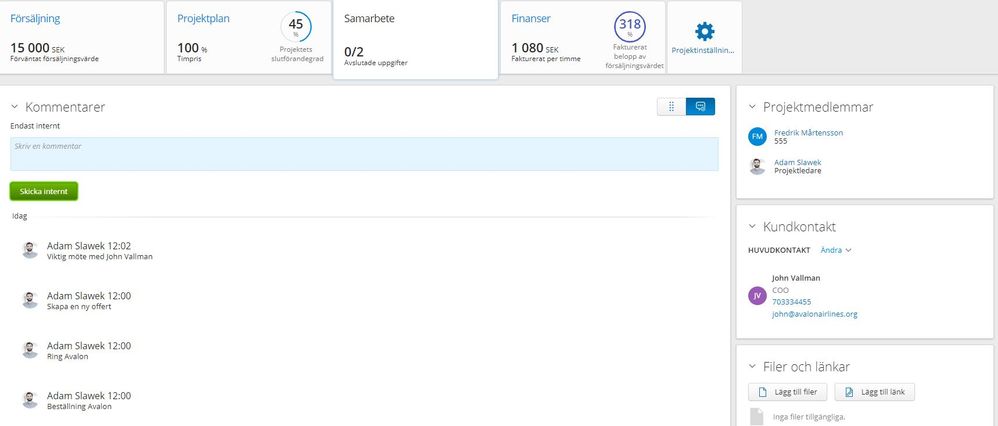
Task: Switch to the task list view toggle
Action: (x=671, y=106)
